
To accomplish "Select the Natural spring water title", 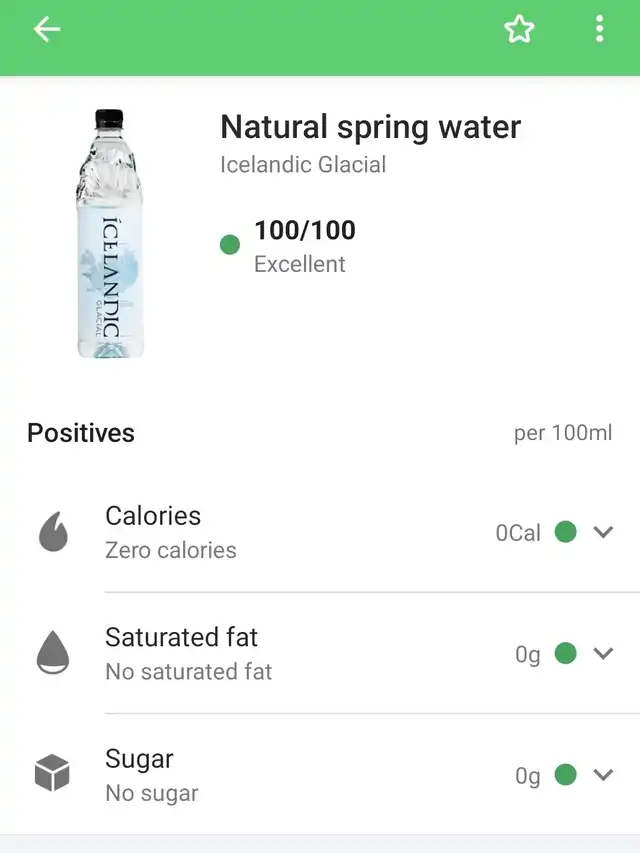I will pos(371,127).
